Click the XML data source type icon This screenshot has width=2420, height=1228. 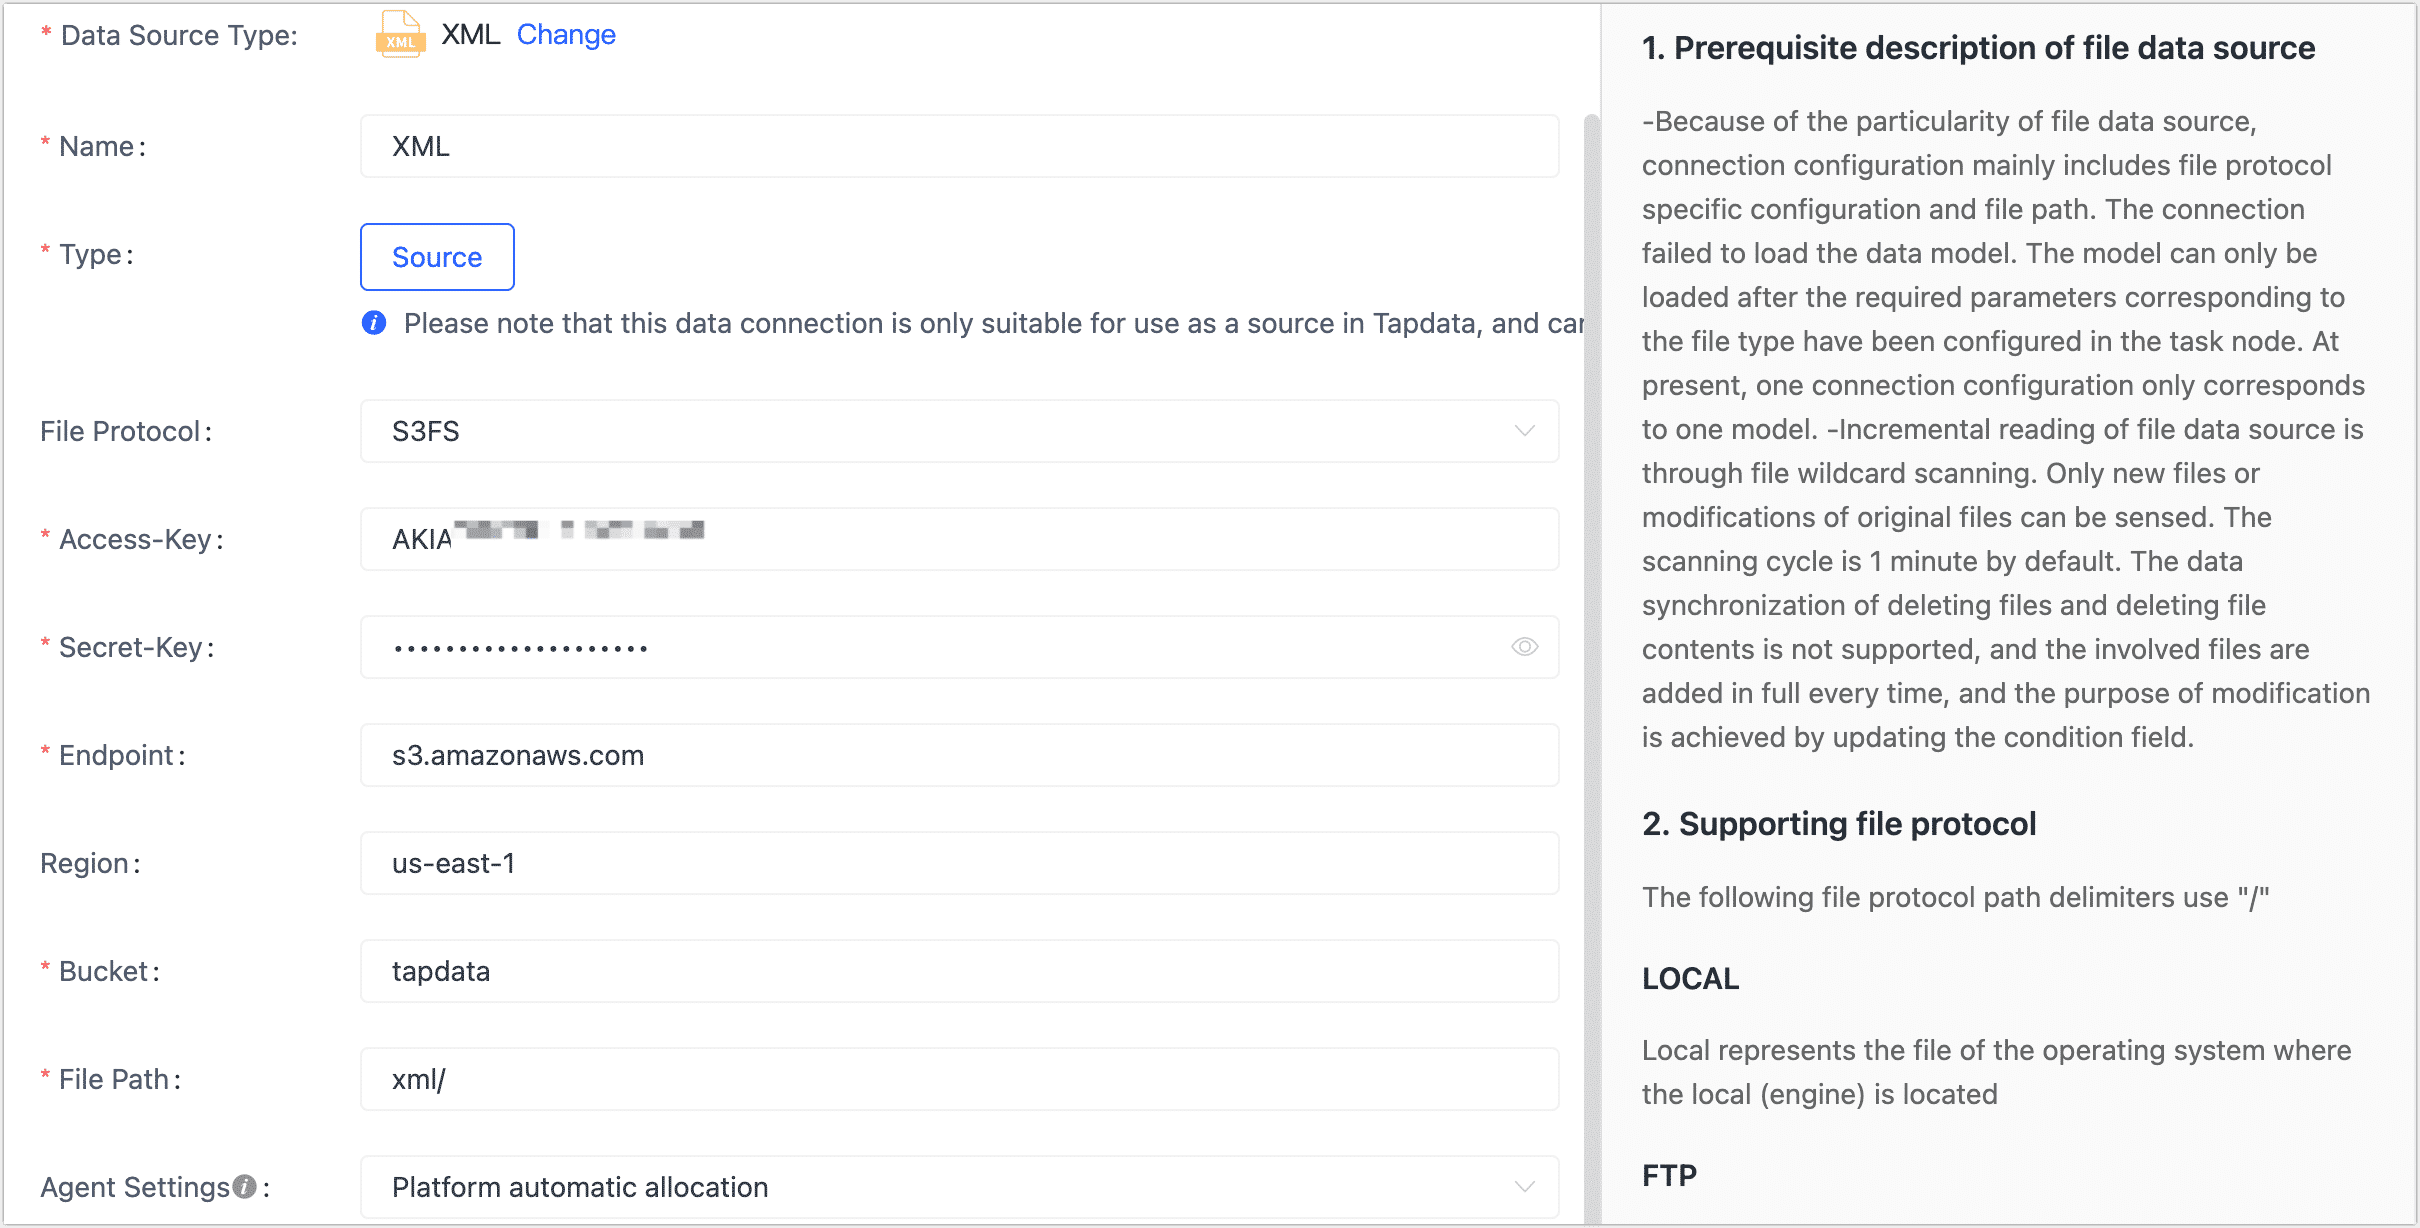click(400, 35)
